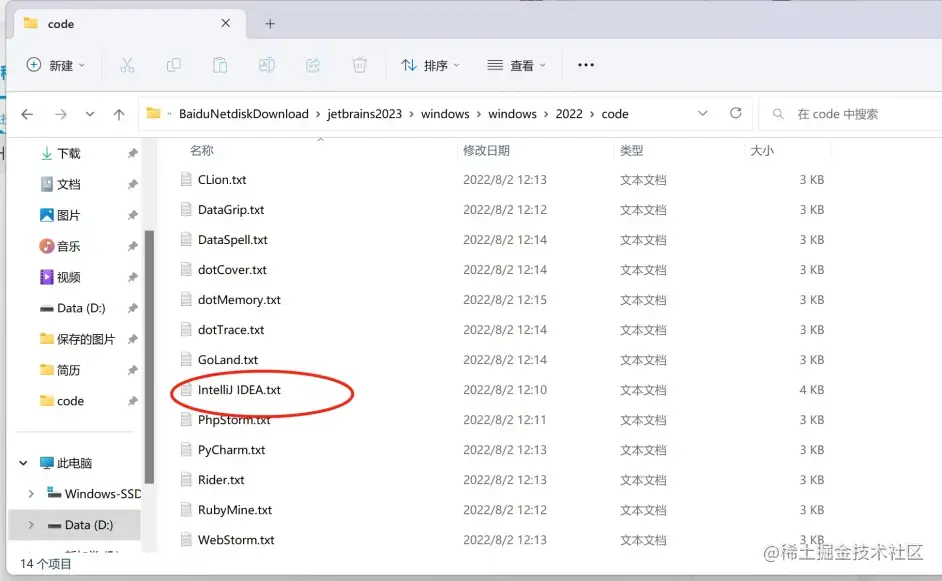Image resolution: width=942 pixels, height=581 pixels.
Task: Navigate to BaiduNetdiskDownload in breadcrumb
Action: pos(243,114)
